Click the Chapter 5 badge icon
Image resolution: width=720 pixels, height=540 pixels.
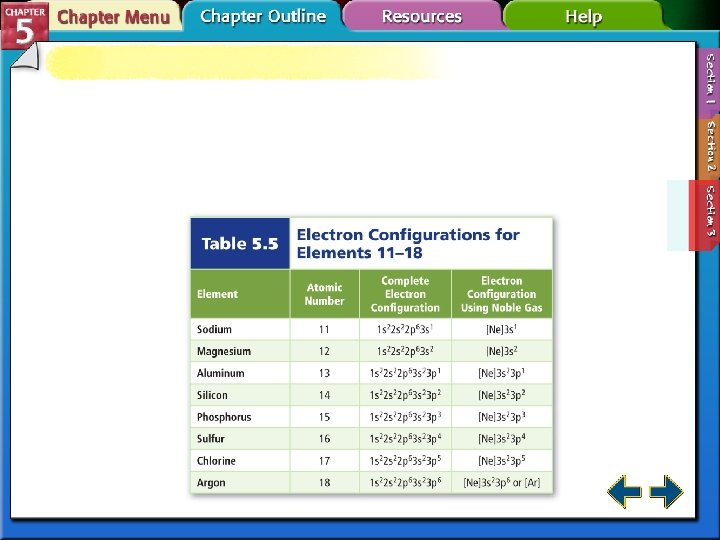click(x=24, y=25)
